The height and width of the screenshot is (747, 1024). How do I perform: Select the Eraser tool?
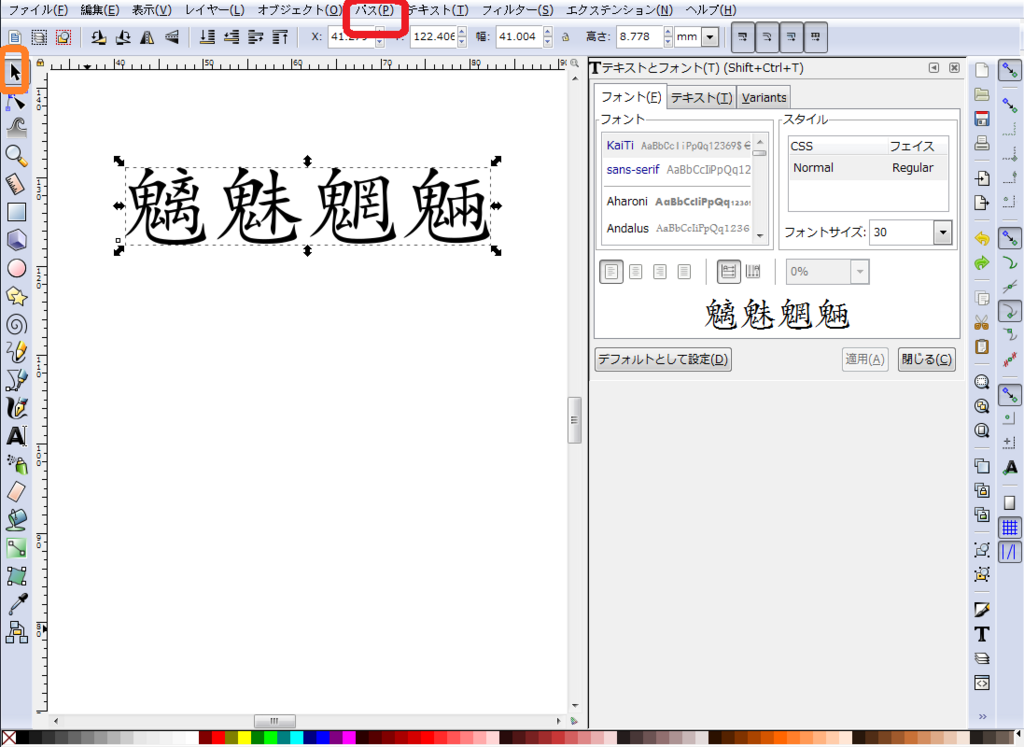[16, 492]
